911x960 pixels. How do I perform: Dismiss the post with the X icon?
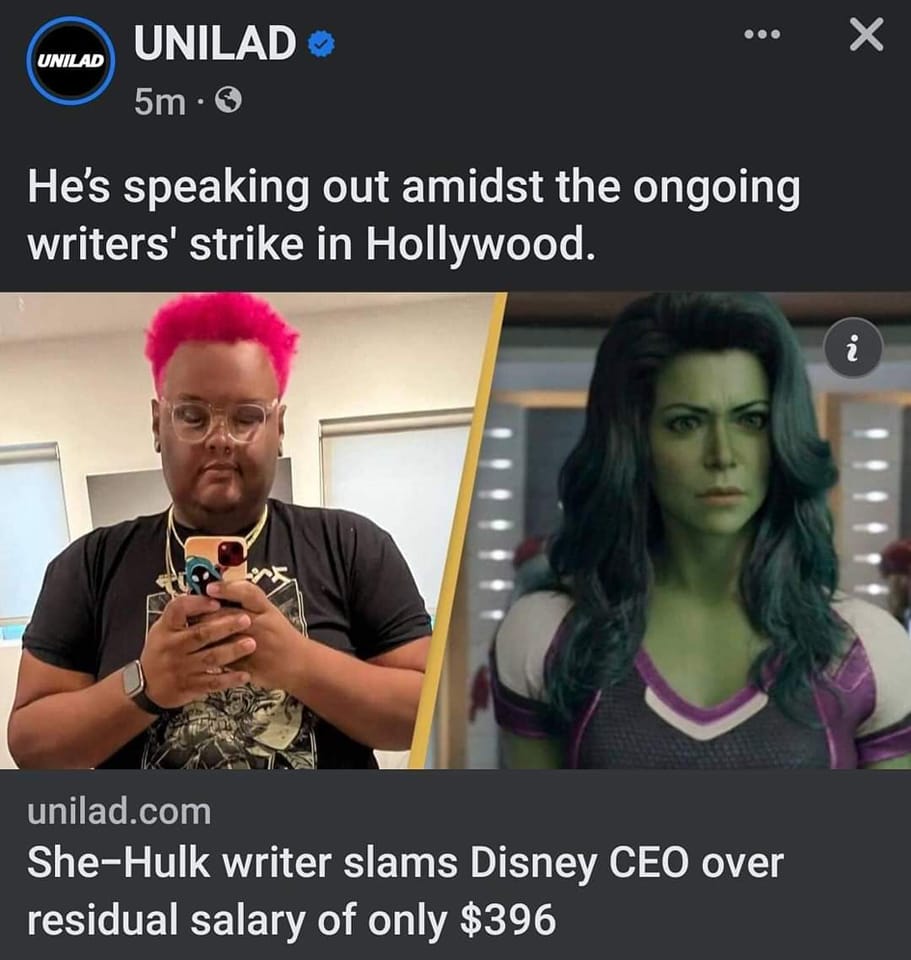click(867, 34)
